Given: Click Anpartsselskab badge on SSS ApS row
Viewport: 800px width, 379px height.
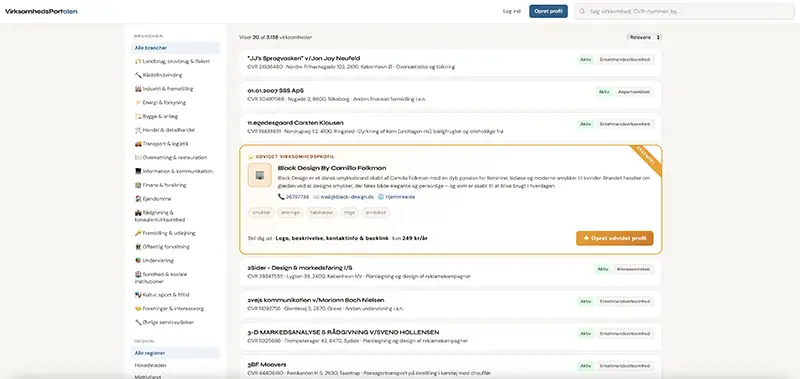Looking at the screenshot, I should (x=634, y=92).
